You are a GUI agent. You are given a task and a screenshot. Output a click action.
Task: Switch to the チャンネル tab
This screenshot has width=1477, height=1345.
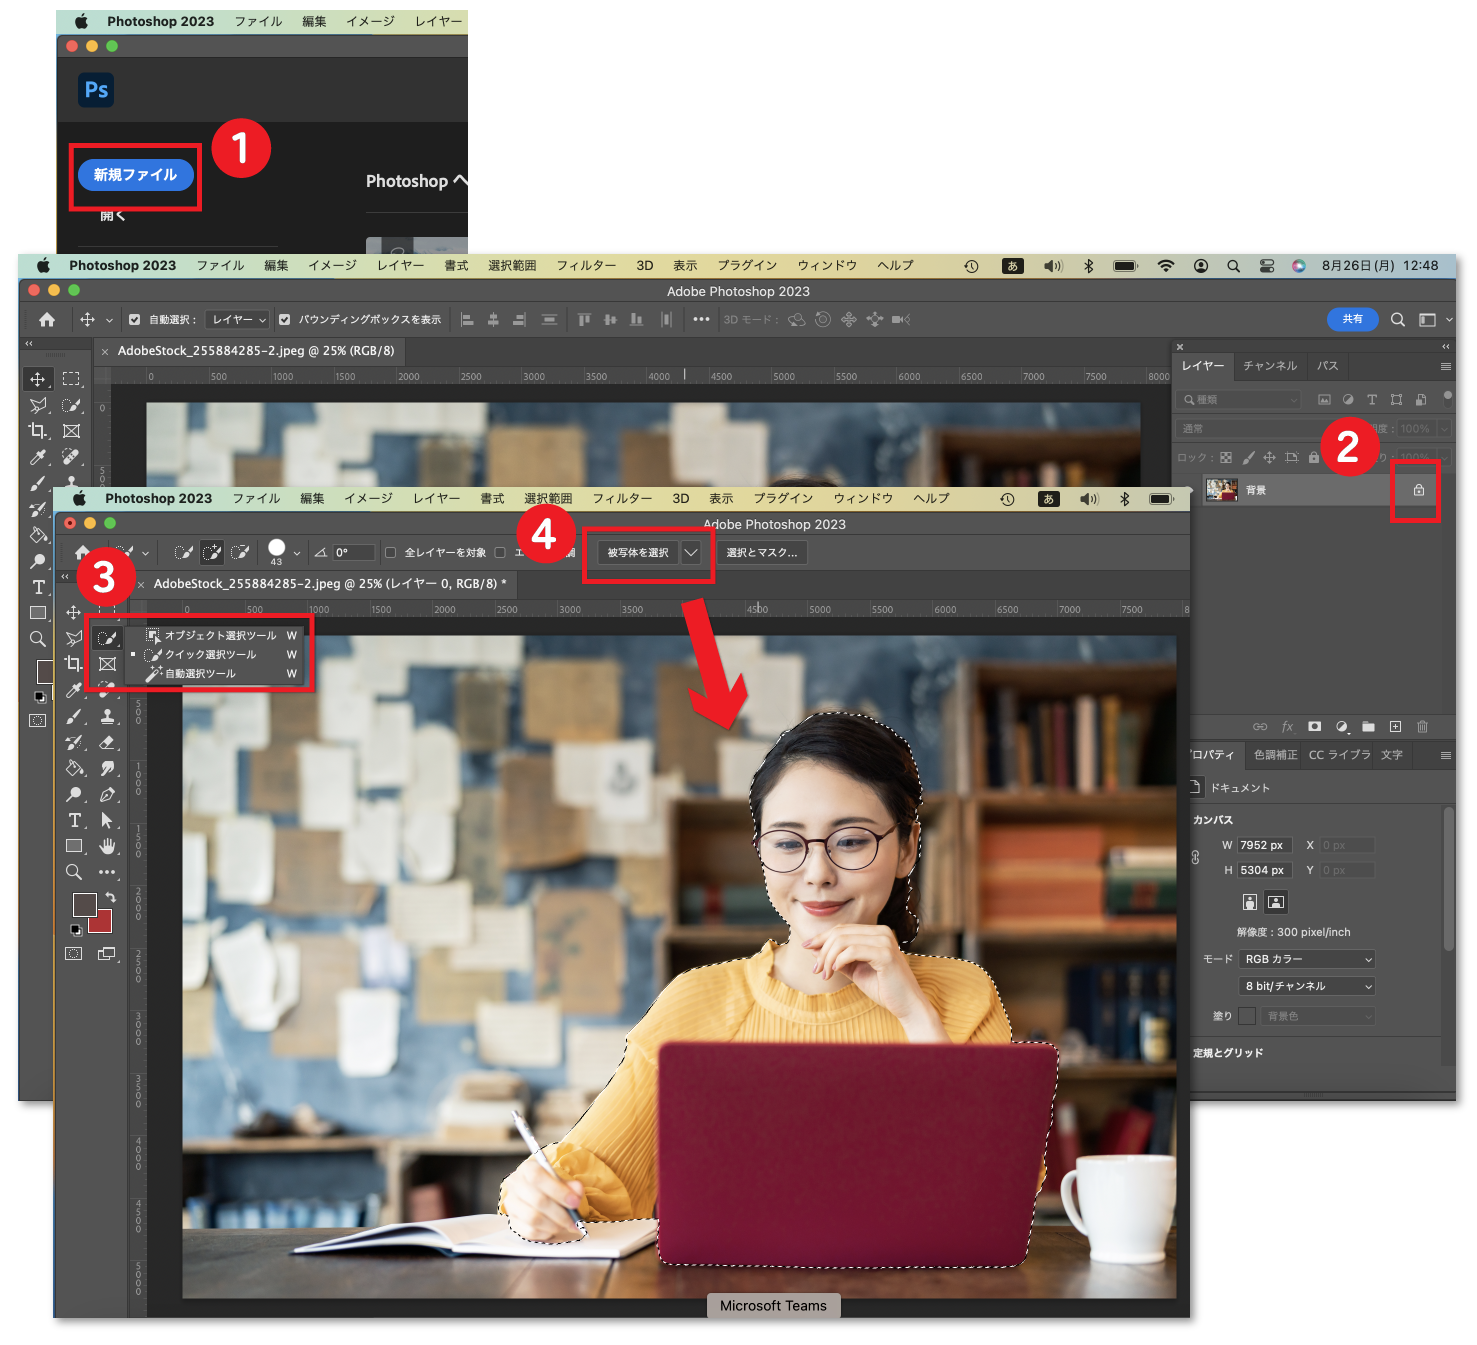(1270, 366)
